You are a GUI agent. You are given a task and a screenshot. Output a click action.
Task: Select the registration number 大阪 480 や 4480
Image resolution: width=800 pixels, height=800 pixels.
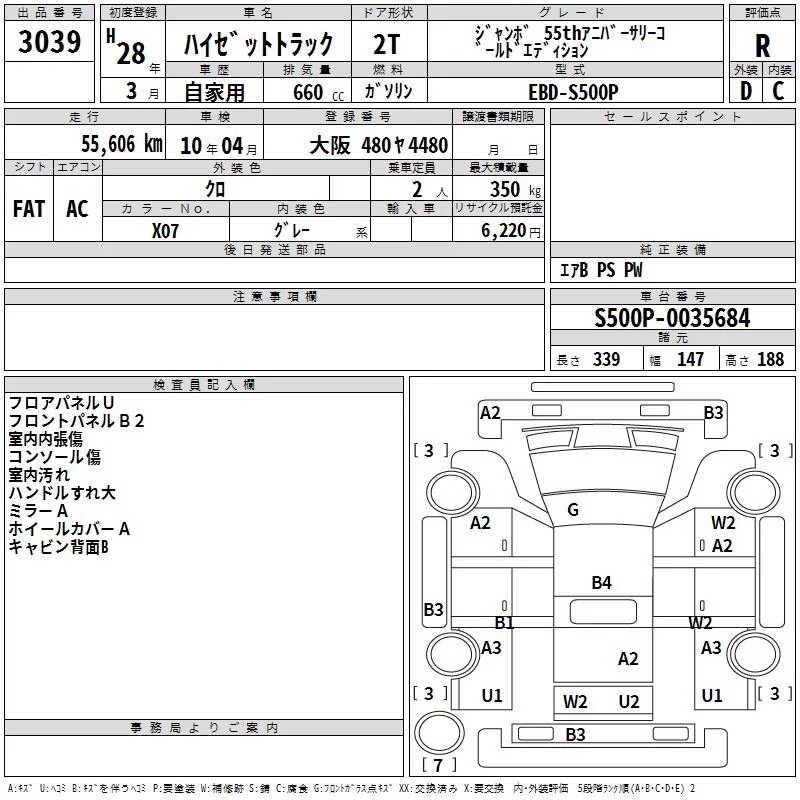click(379, 145)
